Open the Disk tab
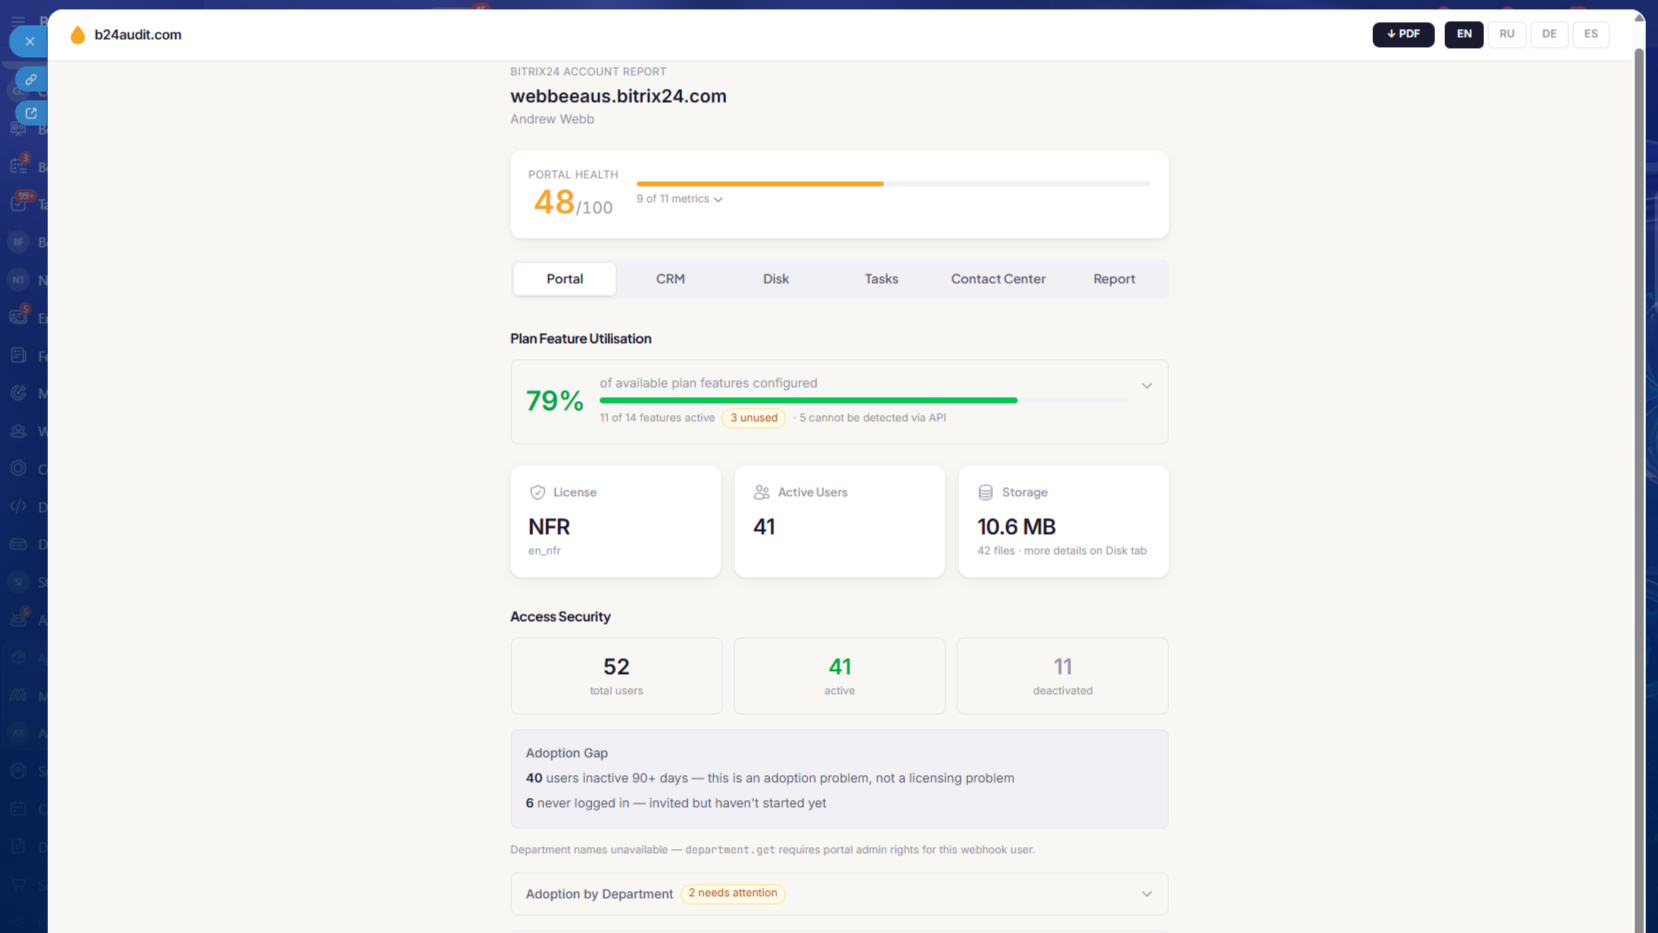 click(776, 279)
